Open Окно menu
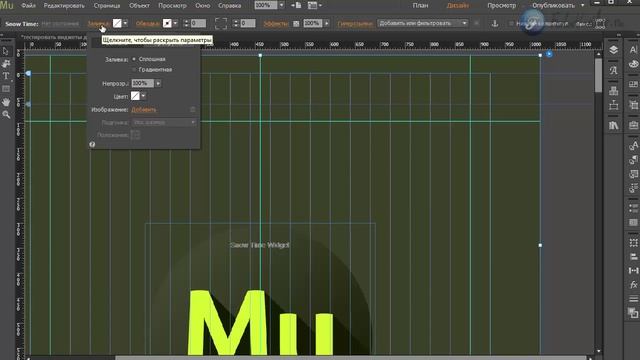 pyautogui.click(x=202, y=5)
